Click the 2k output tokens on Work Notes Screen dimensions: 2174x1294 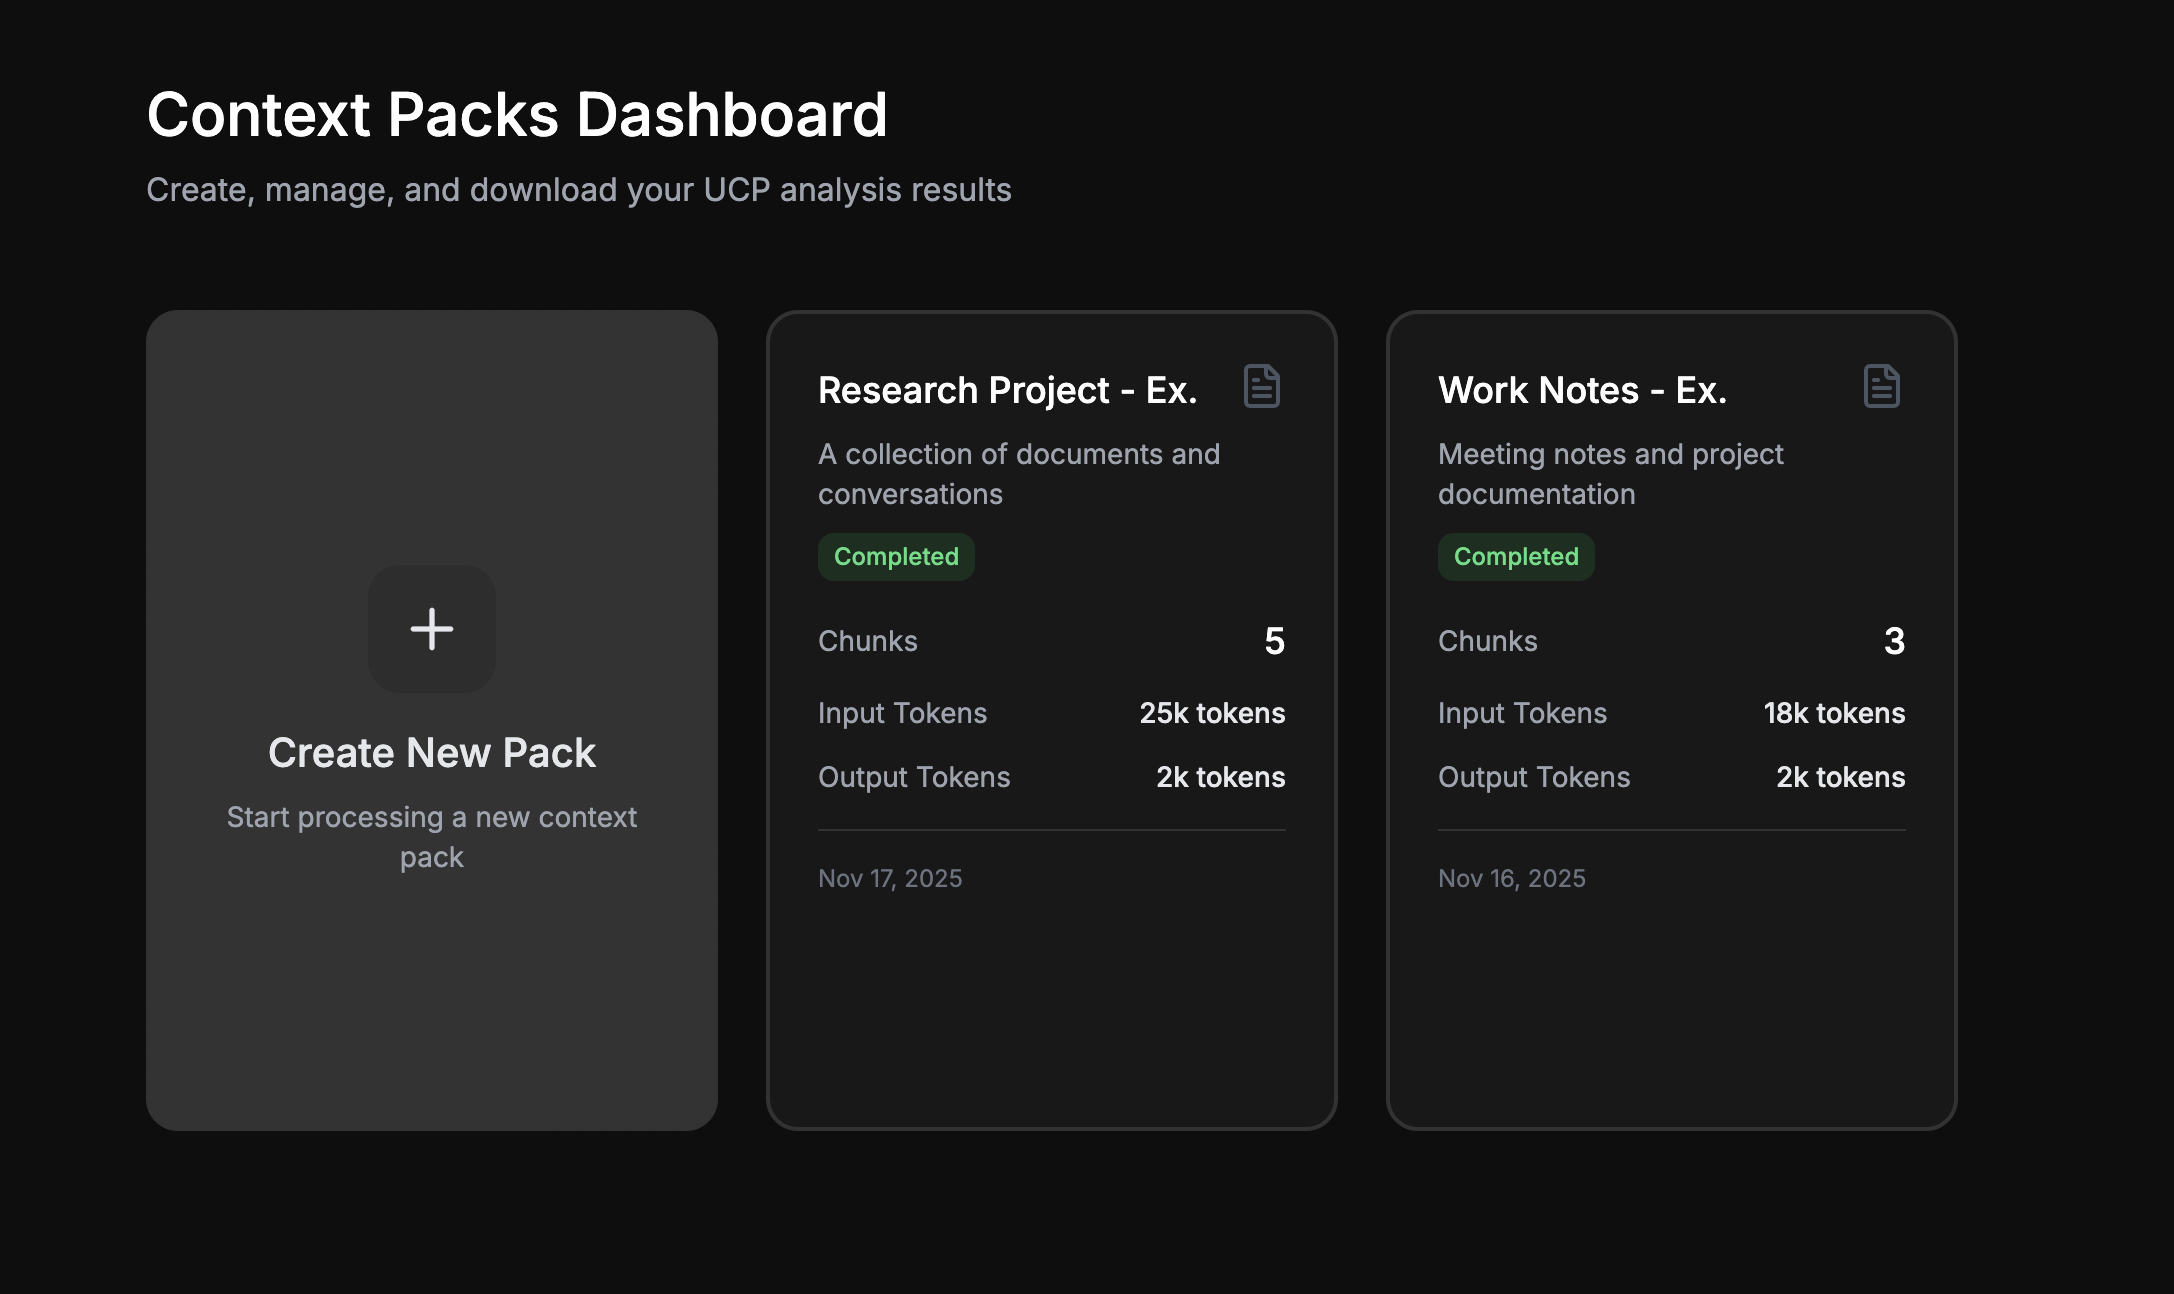[x=1839, y=776]
